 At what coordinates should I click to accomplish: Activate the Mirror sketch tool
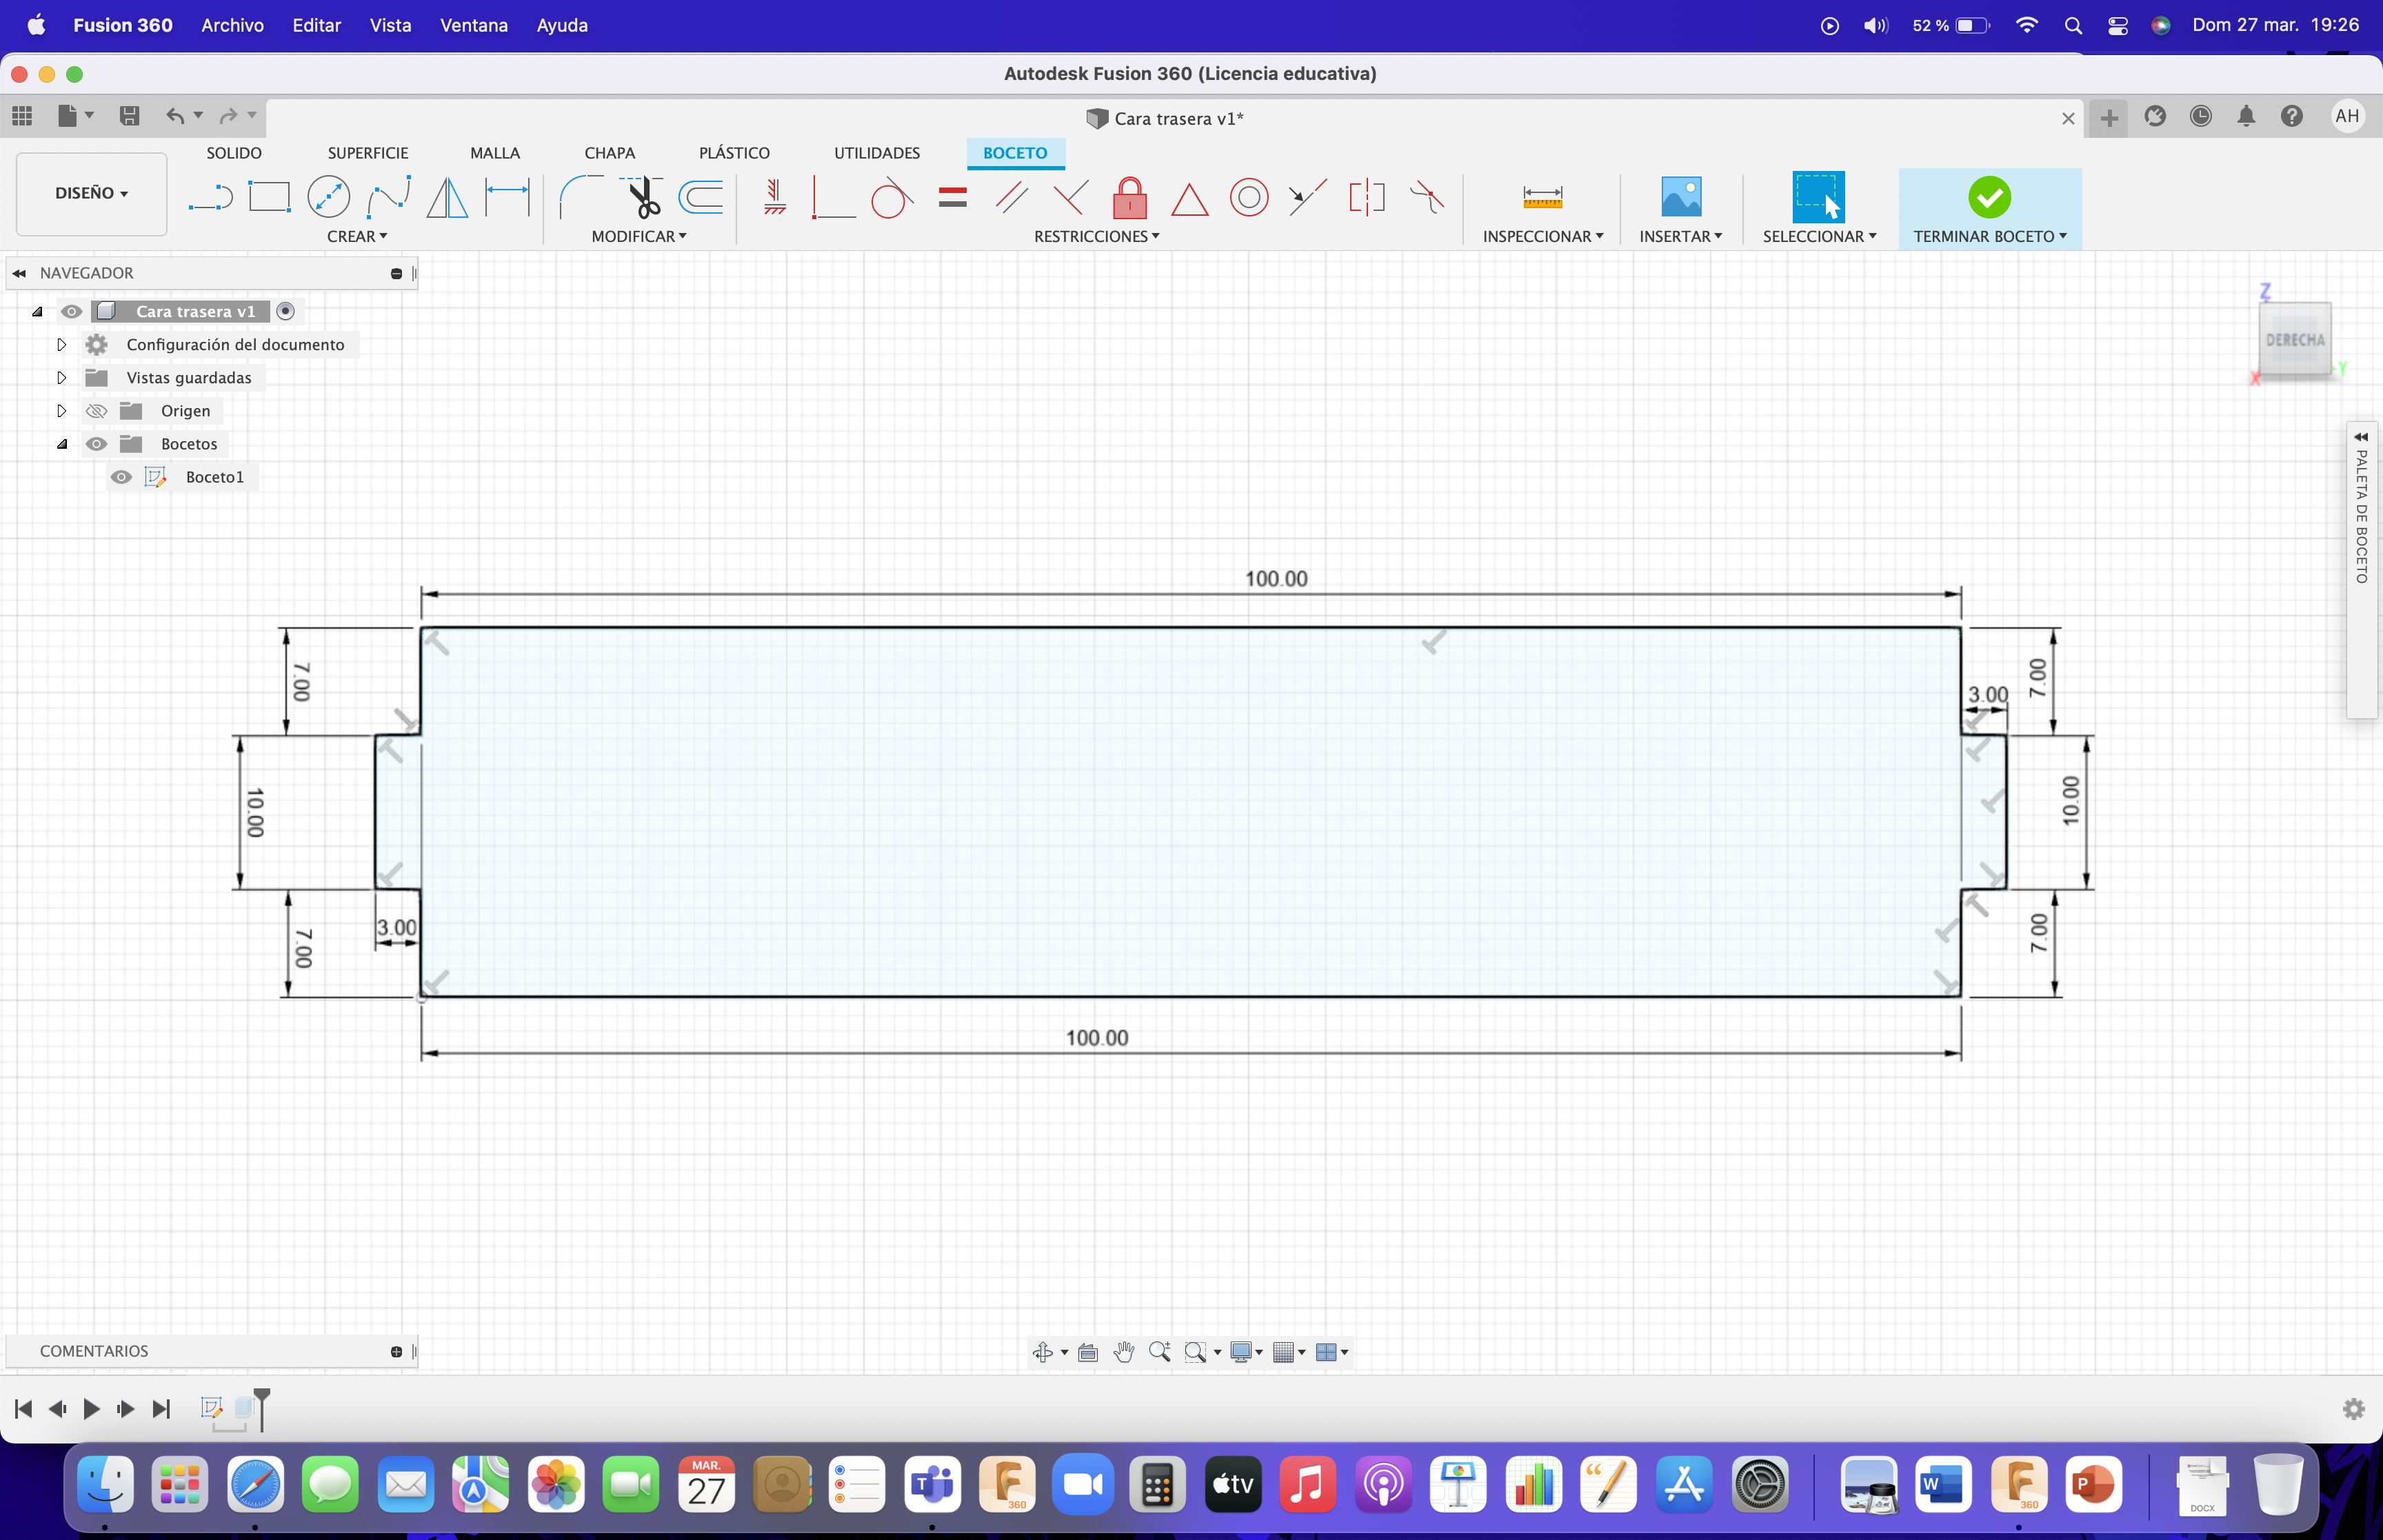click(x=447, y=197)
